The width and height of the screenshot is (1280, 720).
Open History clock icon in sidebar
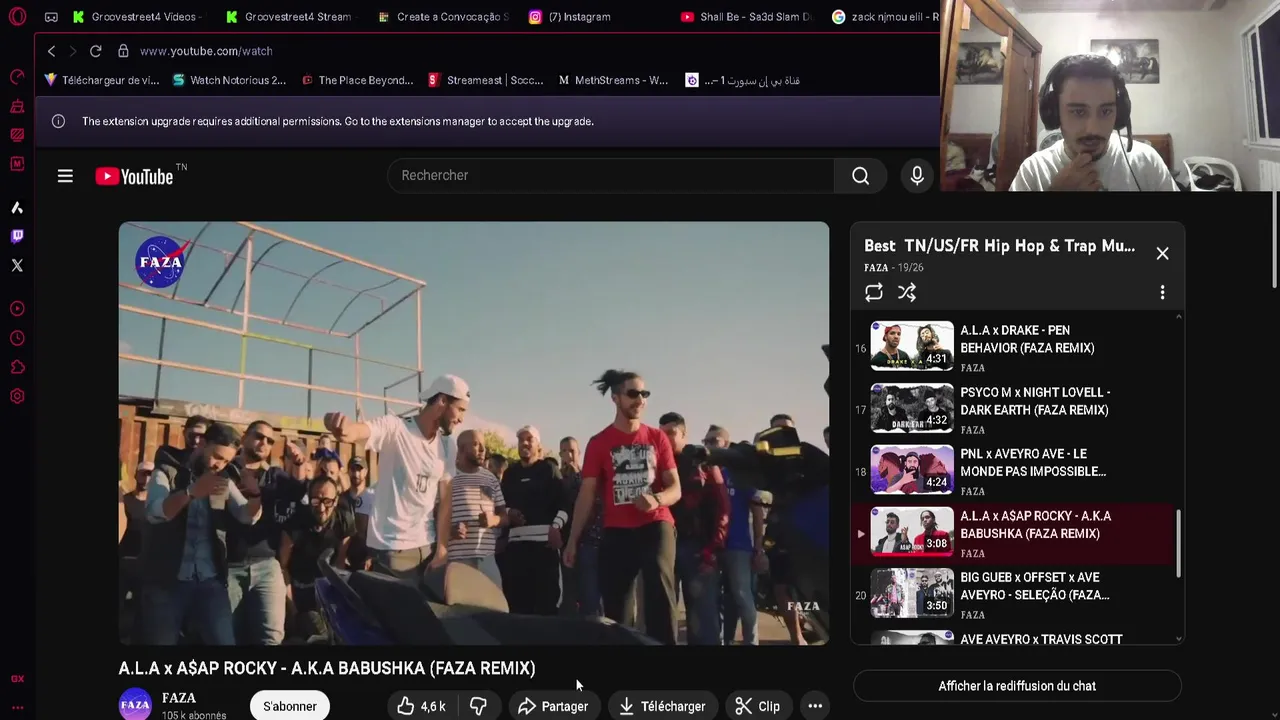click(17, 338)
